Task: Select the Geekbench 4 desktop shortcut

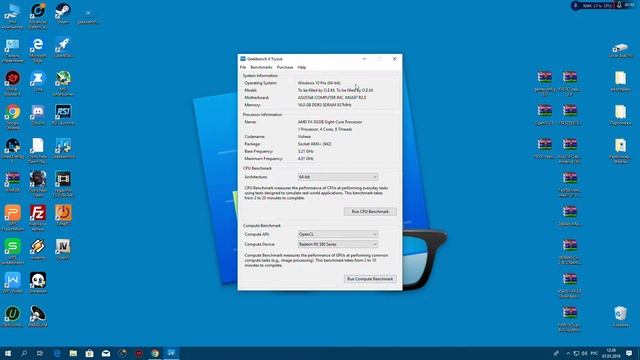Action: pyautogui.click(x=63, y=148)
